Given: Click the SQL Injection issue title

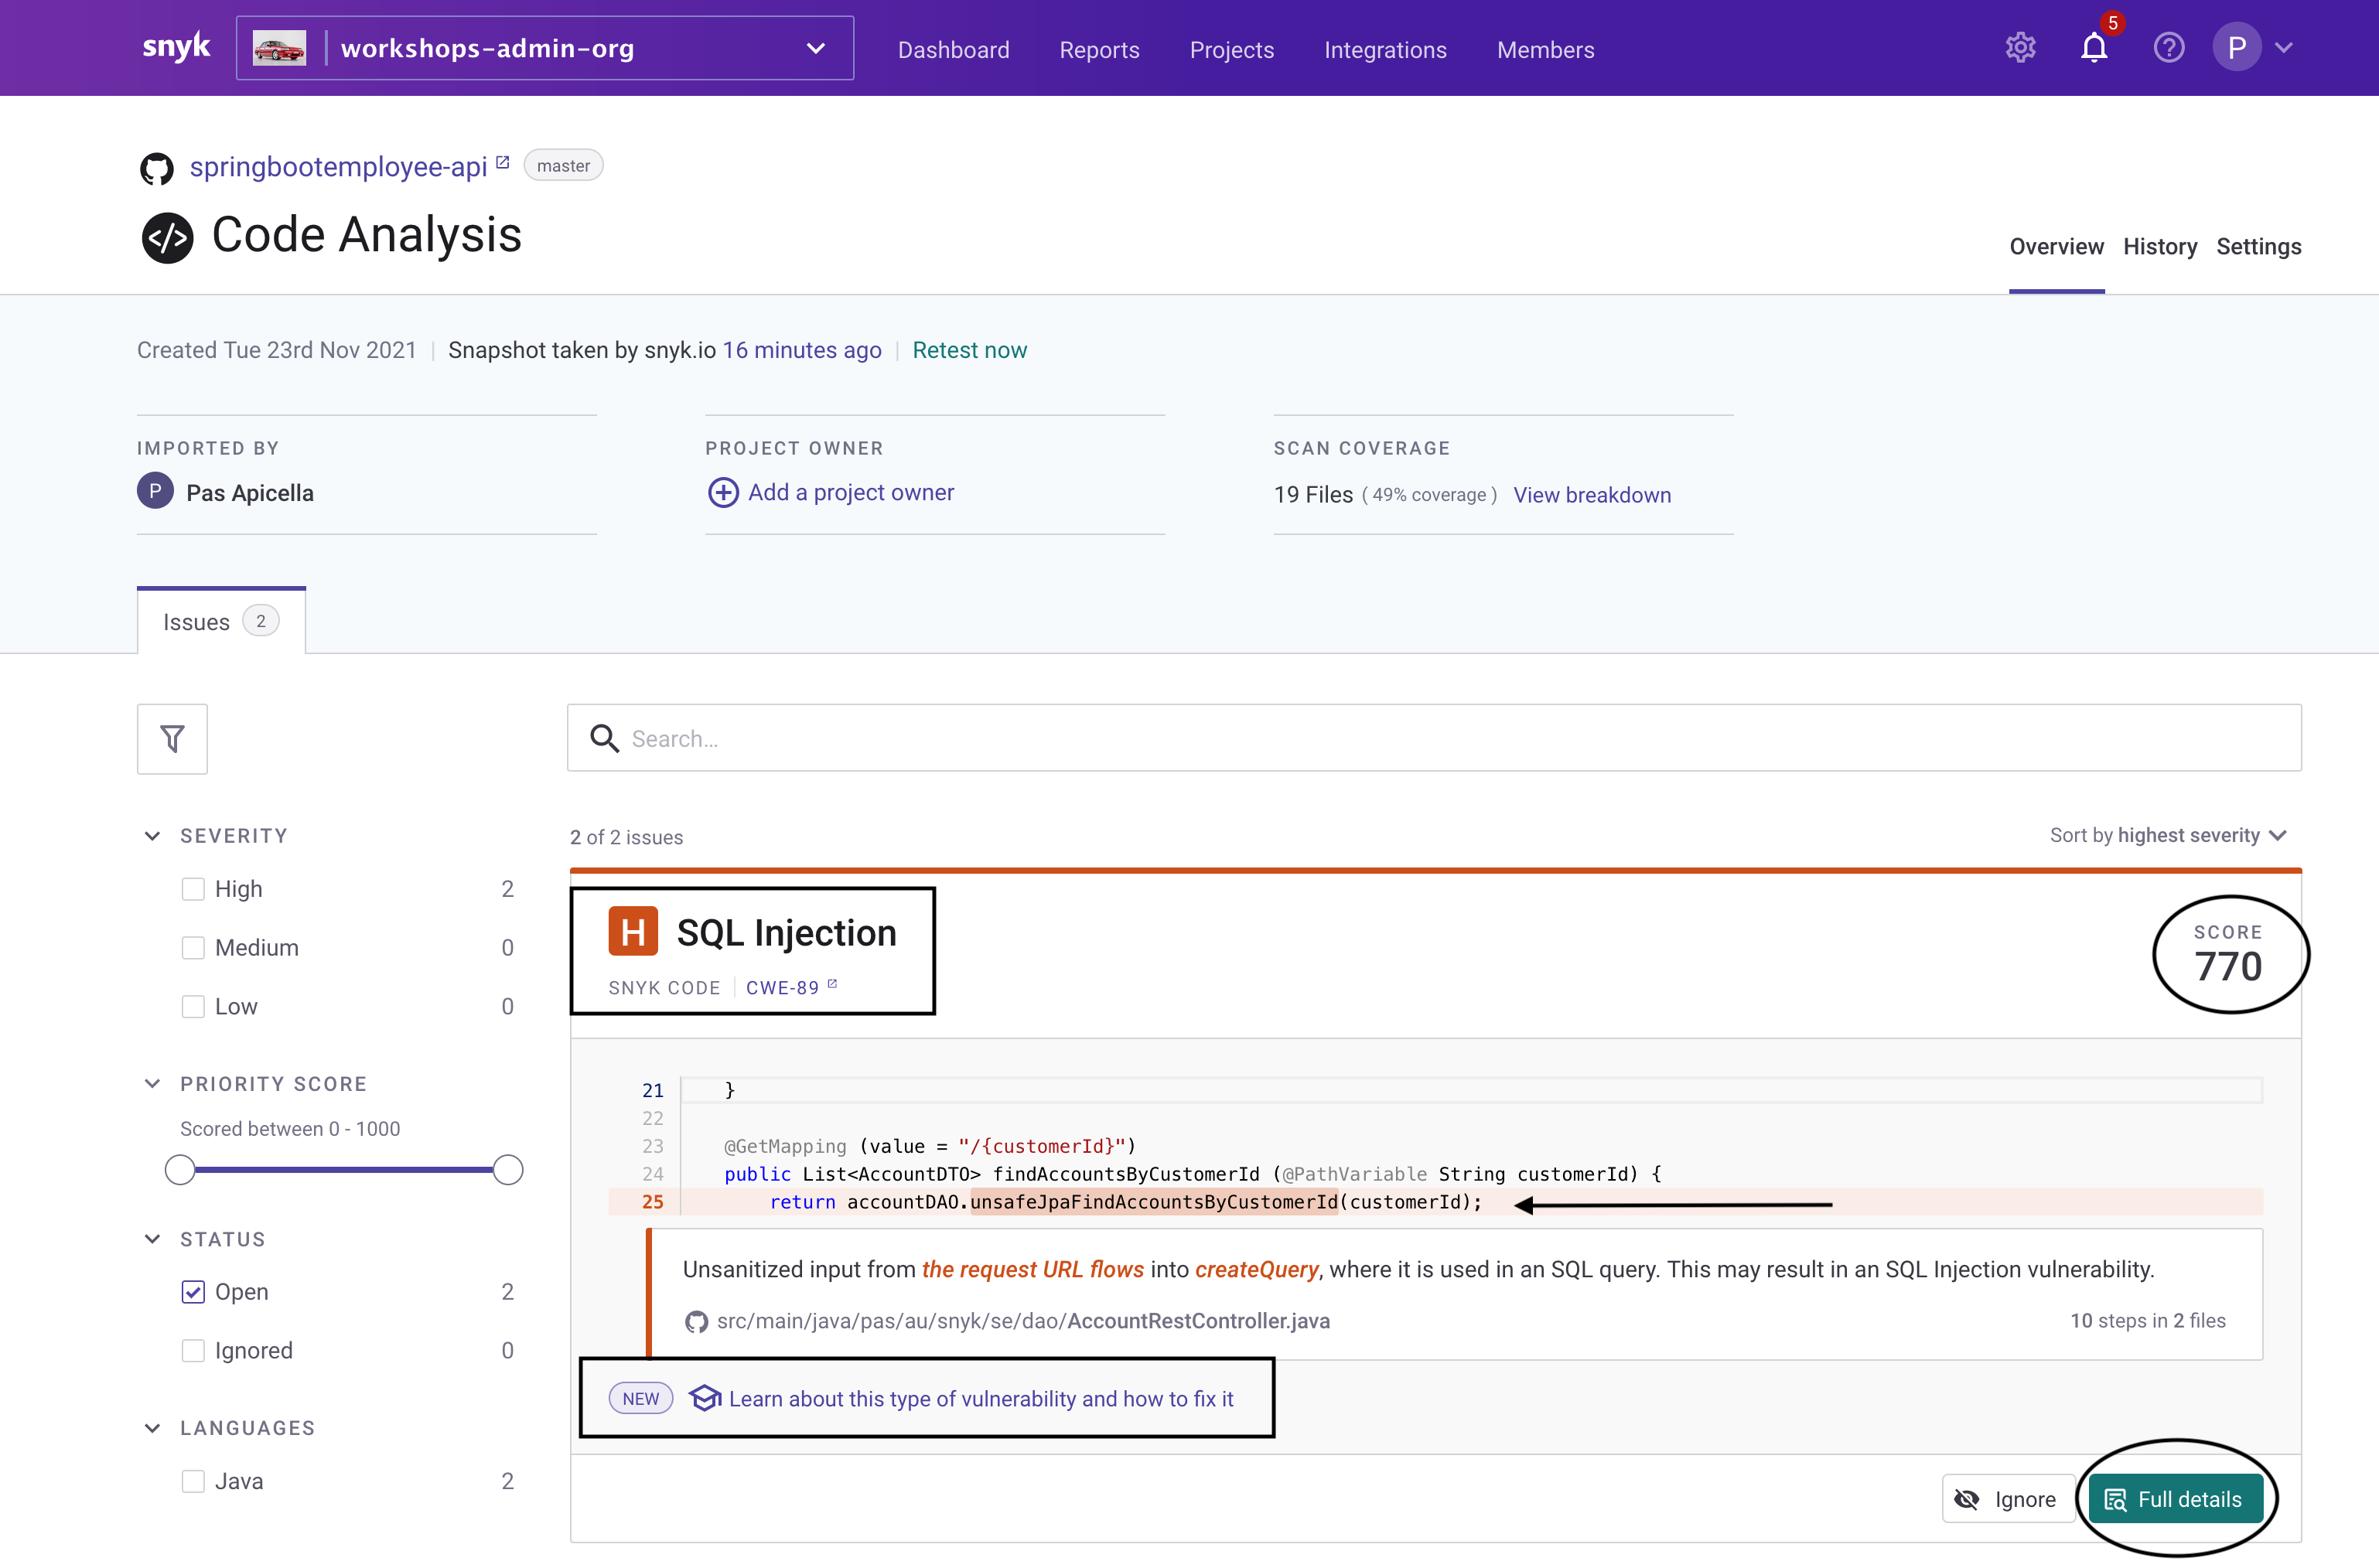Looking at the screenshot, I should coord(786,932).
